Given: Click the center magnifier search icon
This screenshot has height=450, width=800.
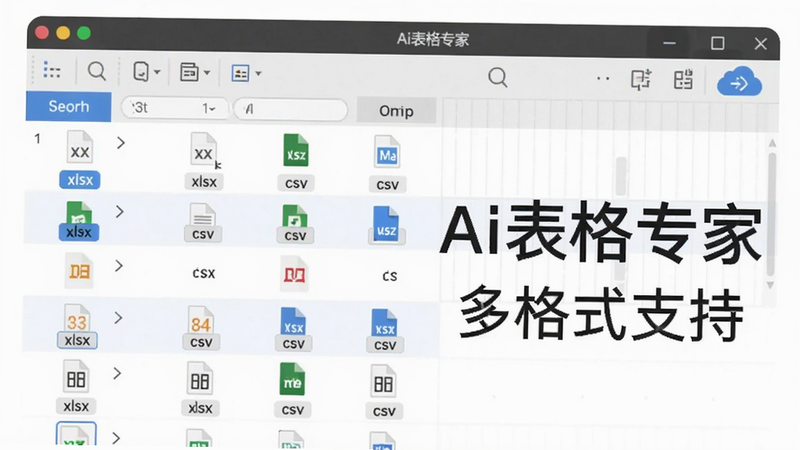Looking at the screenshot, I should pyautogui.click(x=497, y=78).
